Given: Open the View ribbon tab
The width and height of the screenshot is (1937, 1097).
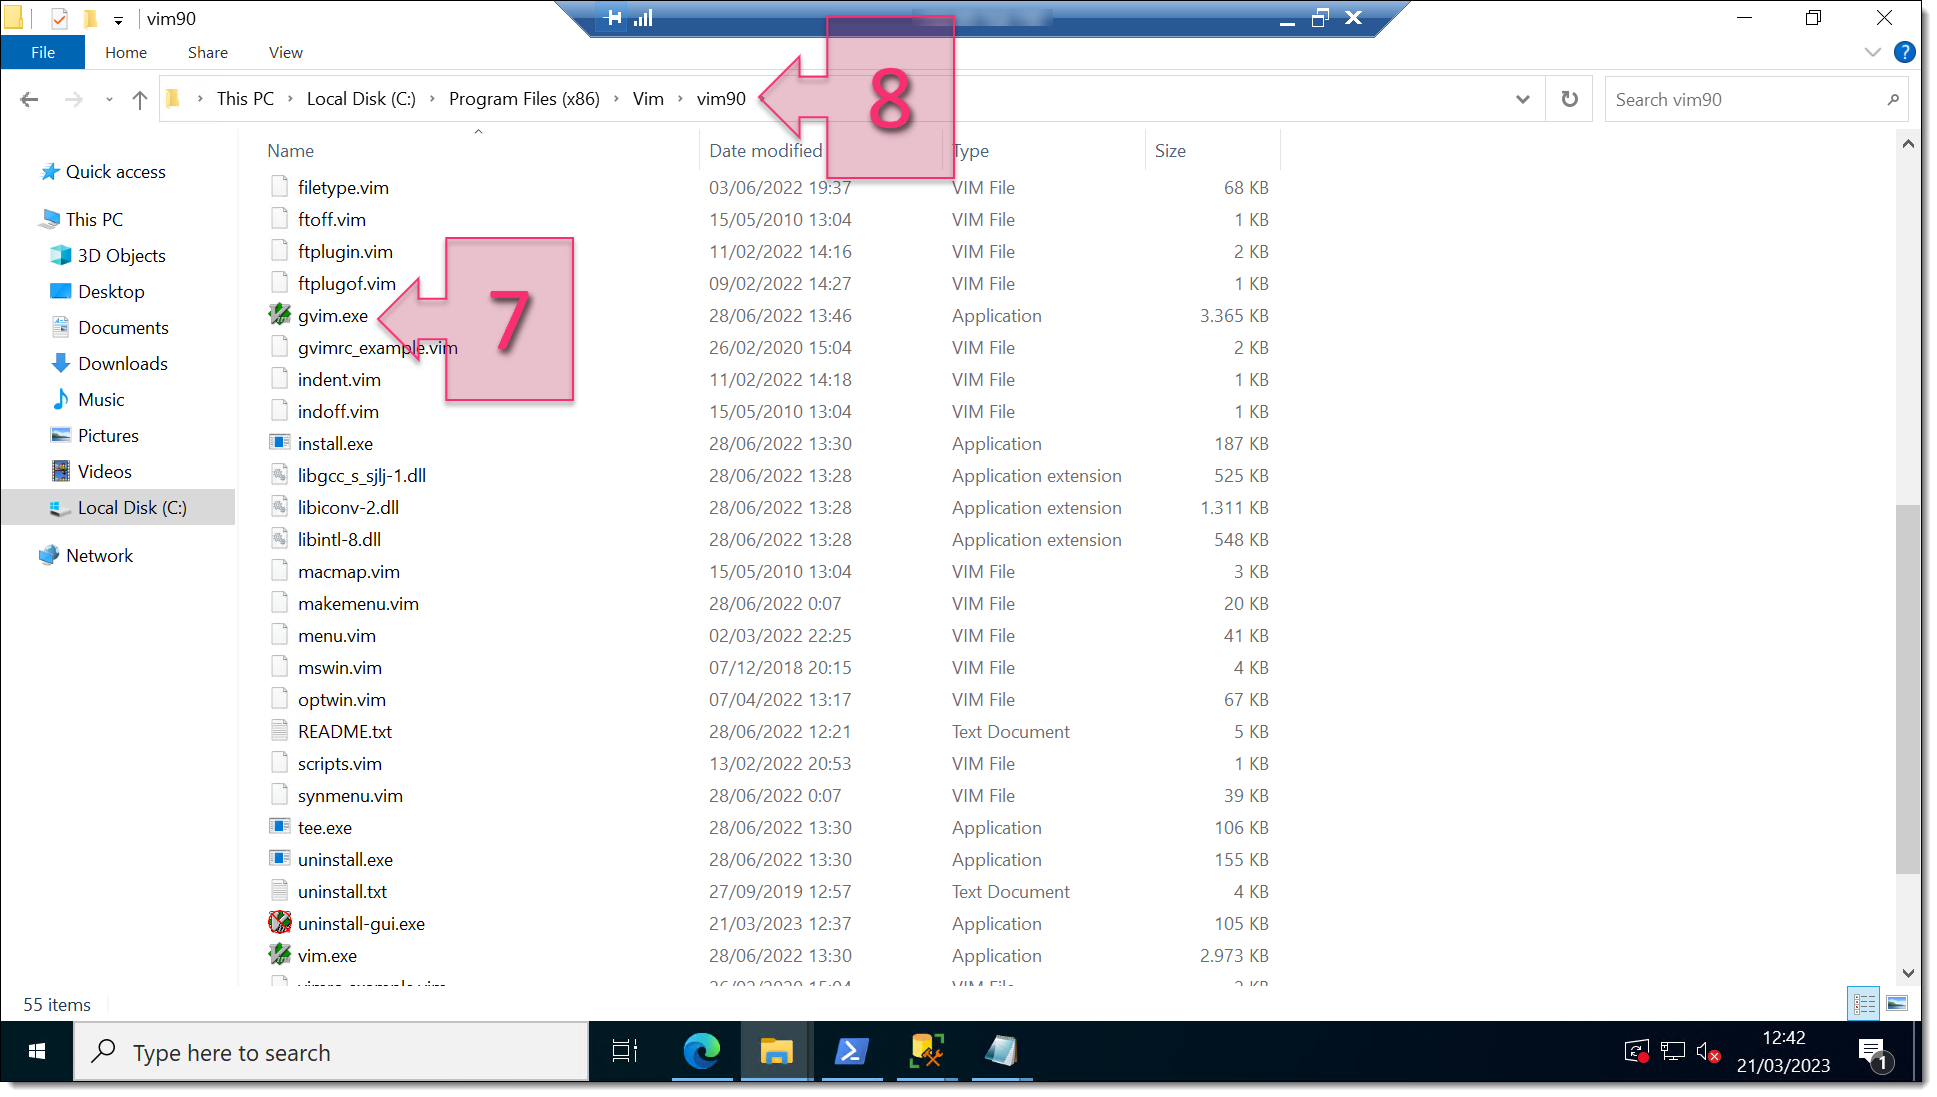Looking at the screenshot, I should point(285,52).
